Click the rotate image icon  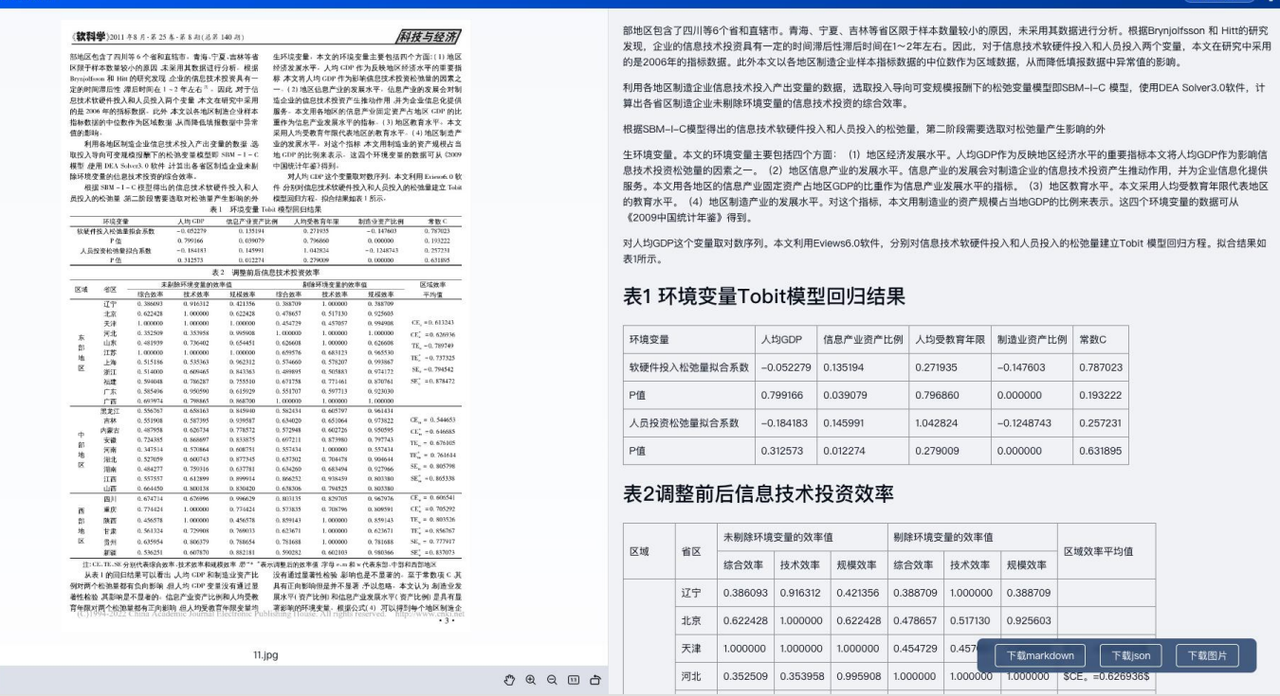(x=595, y=680)
